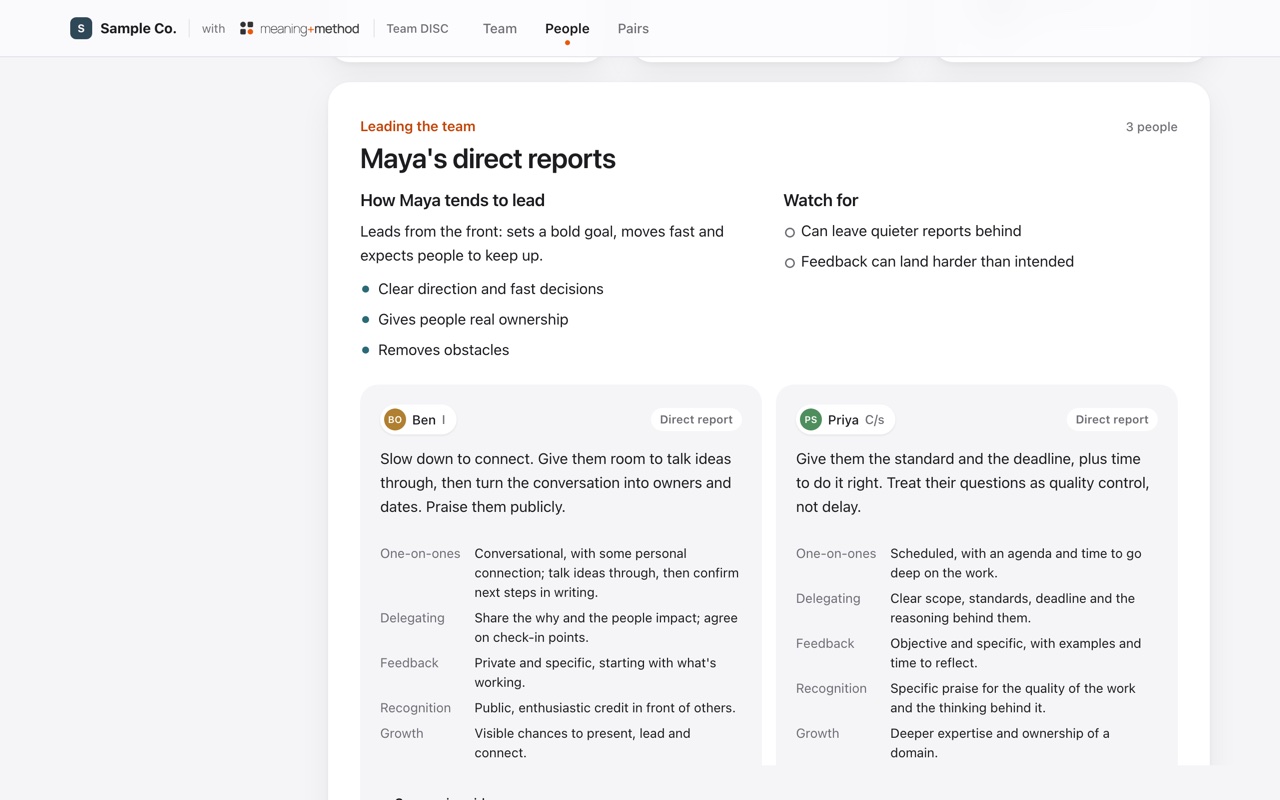Click the Team DISC label
The width and height of the screenshot is (1280, 800).
click(x=417, y=28)
